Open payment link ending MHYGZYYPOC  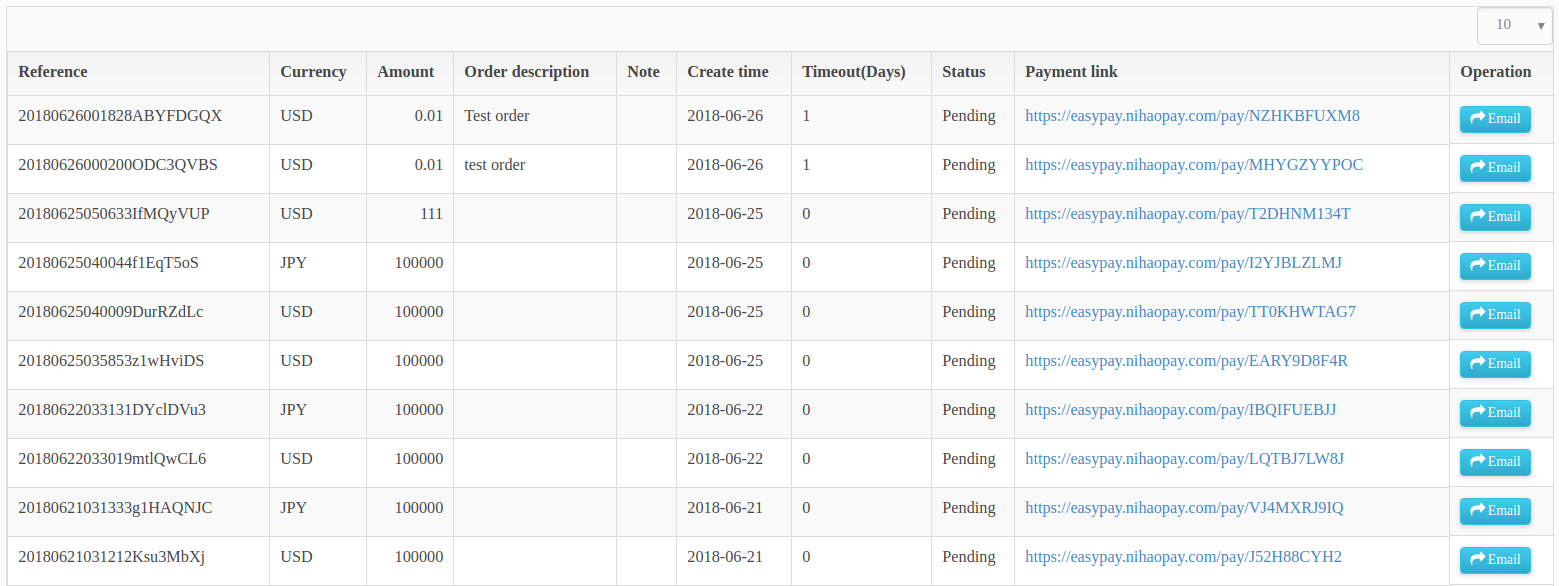point(1194,165)
